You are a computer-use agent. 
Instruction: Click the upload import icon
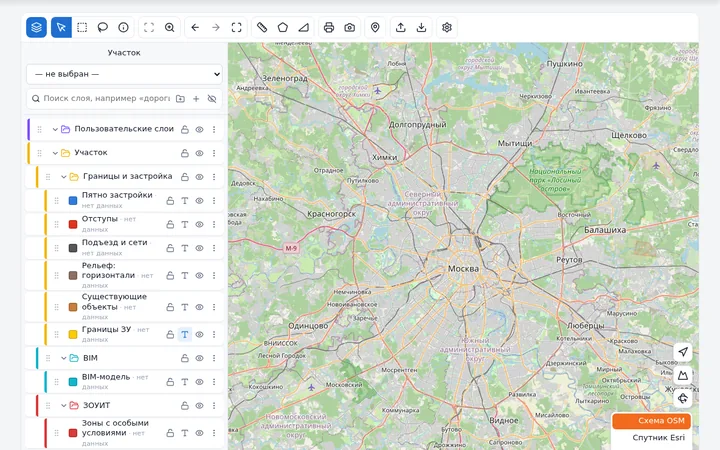pos(401,28)
